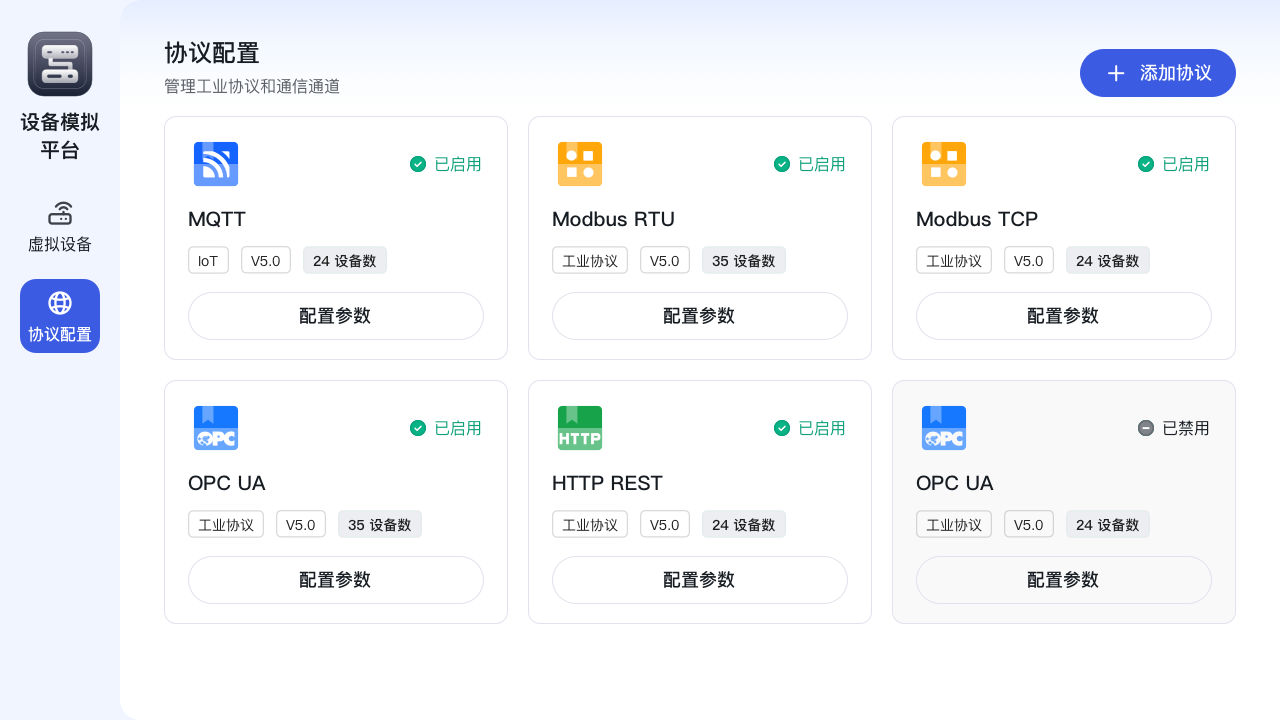
Task: Click the 添加协议 button
Action: [1157, 73]
